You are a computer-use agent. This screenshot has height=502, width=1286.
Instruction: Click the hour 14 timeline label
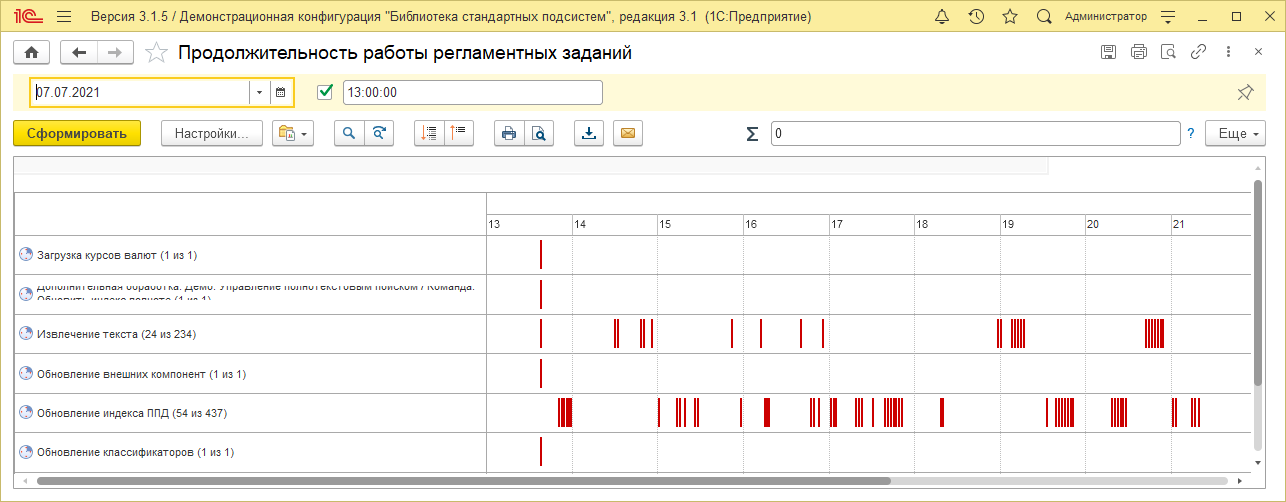(x=580, y=225)
